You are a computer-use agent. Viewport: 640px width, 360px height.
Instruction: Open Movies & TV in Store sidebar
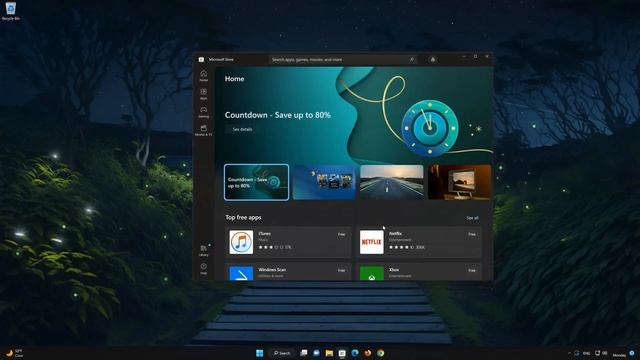(203, 130)
